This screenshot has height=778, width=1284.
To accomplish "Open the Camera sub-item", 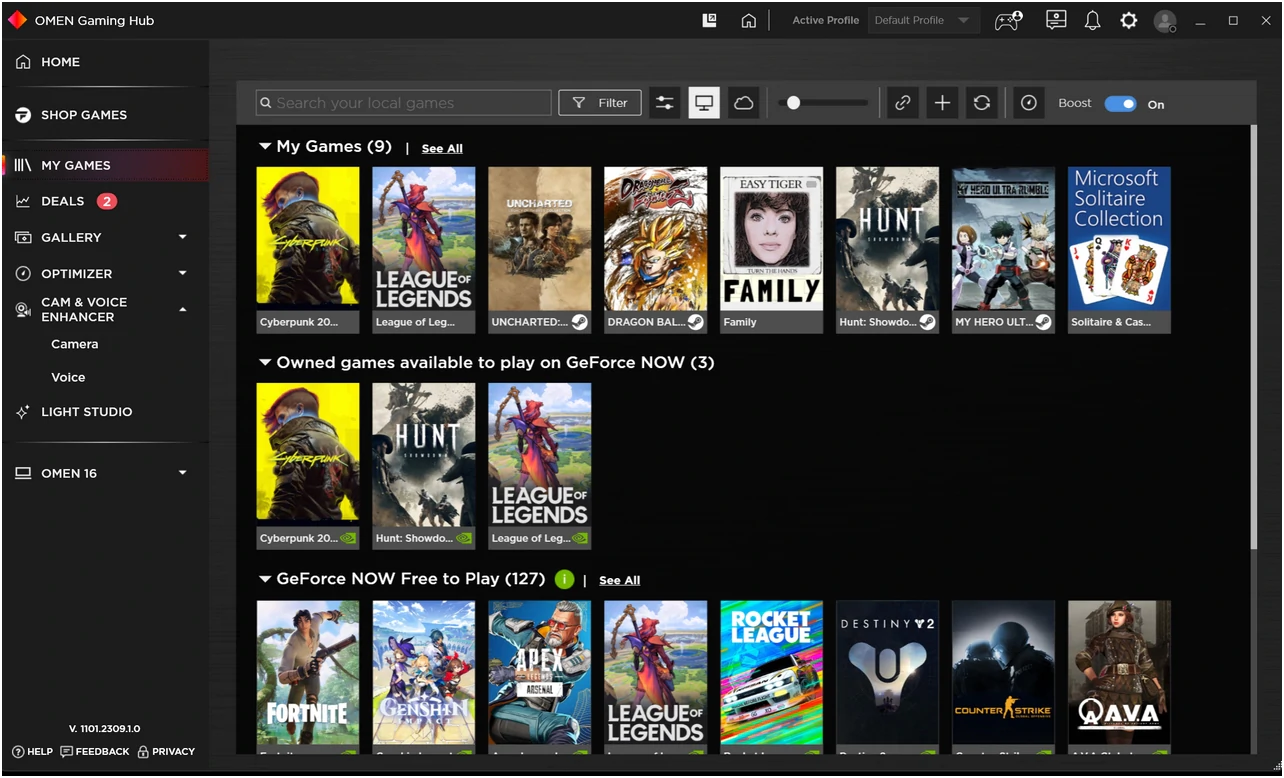I will tap(75, 344).
